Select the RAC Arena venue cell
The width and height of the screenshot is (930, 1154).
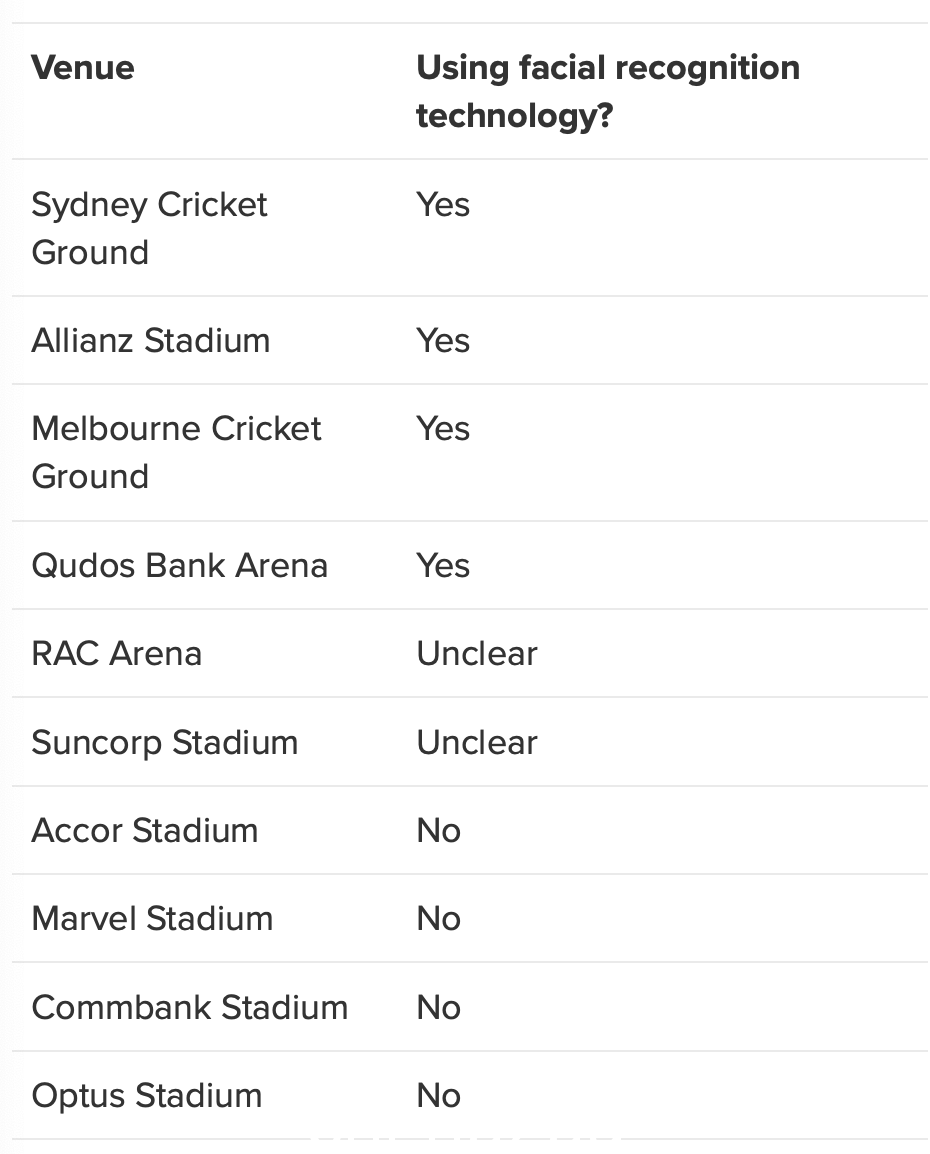point(116,654)
